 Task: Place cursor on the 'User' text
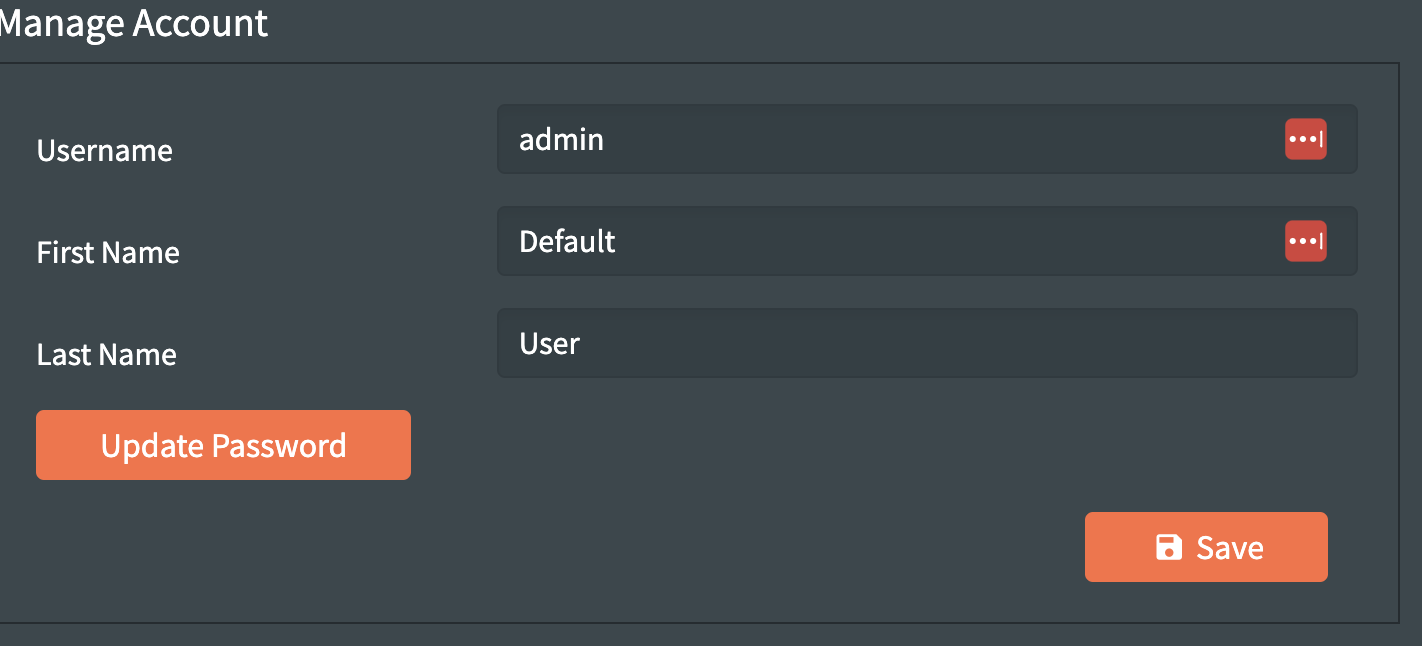point(549,344)
